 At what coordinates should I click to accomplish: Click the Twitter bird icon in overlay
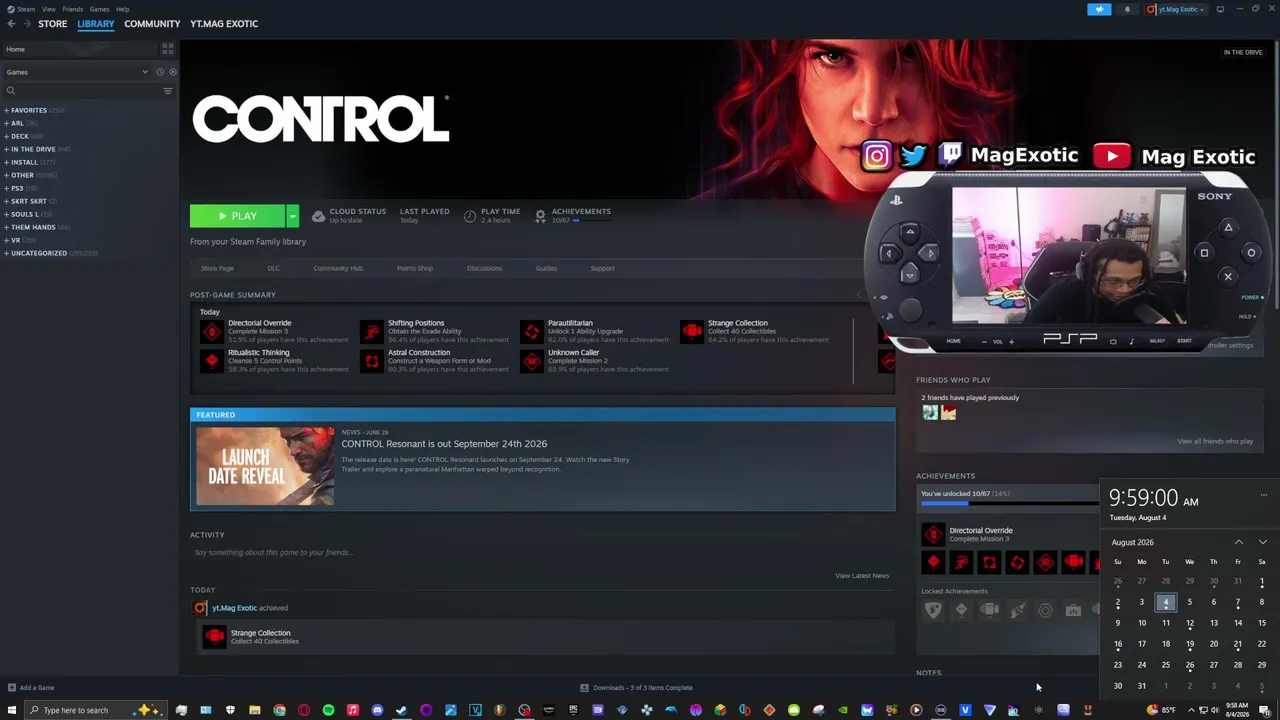pyautogui.click(x=913, y=156)
